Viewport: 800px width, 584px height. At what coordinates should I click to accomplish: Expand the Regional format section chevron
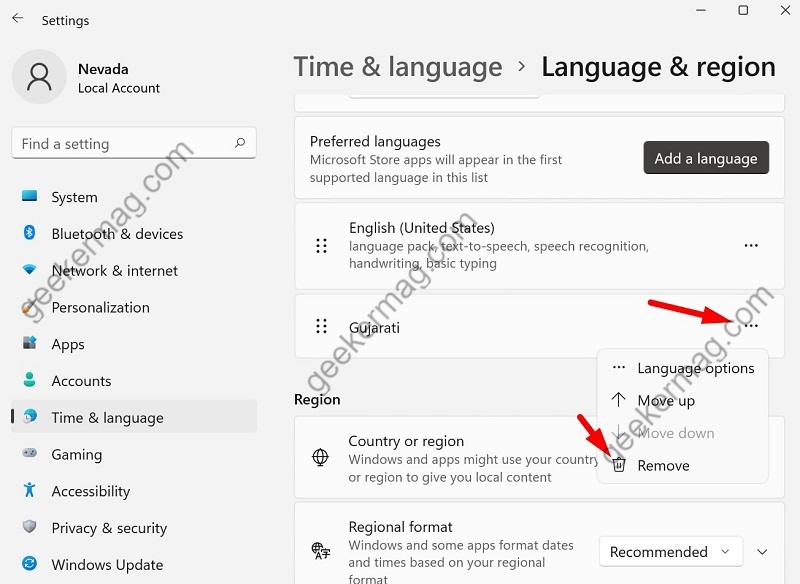click(762, 551)
